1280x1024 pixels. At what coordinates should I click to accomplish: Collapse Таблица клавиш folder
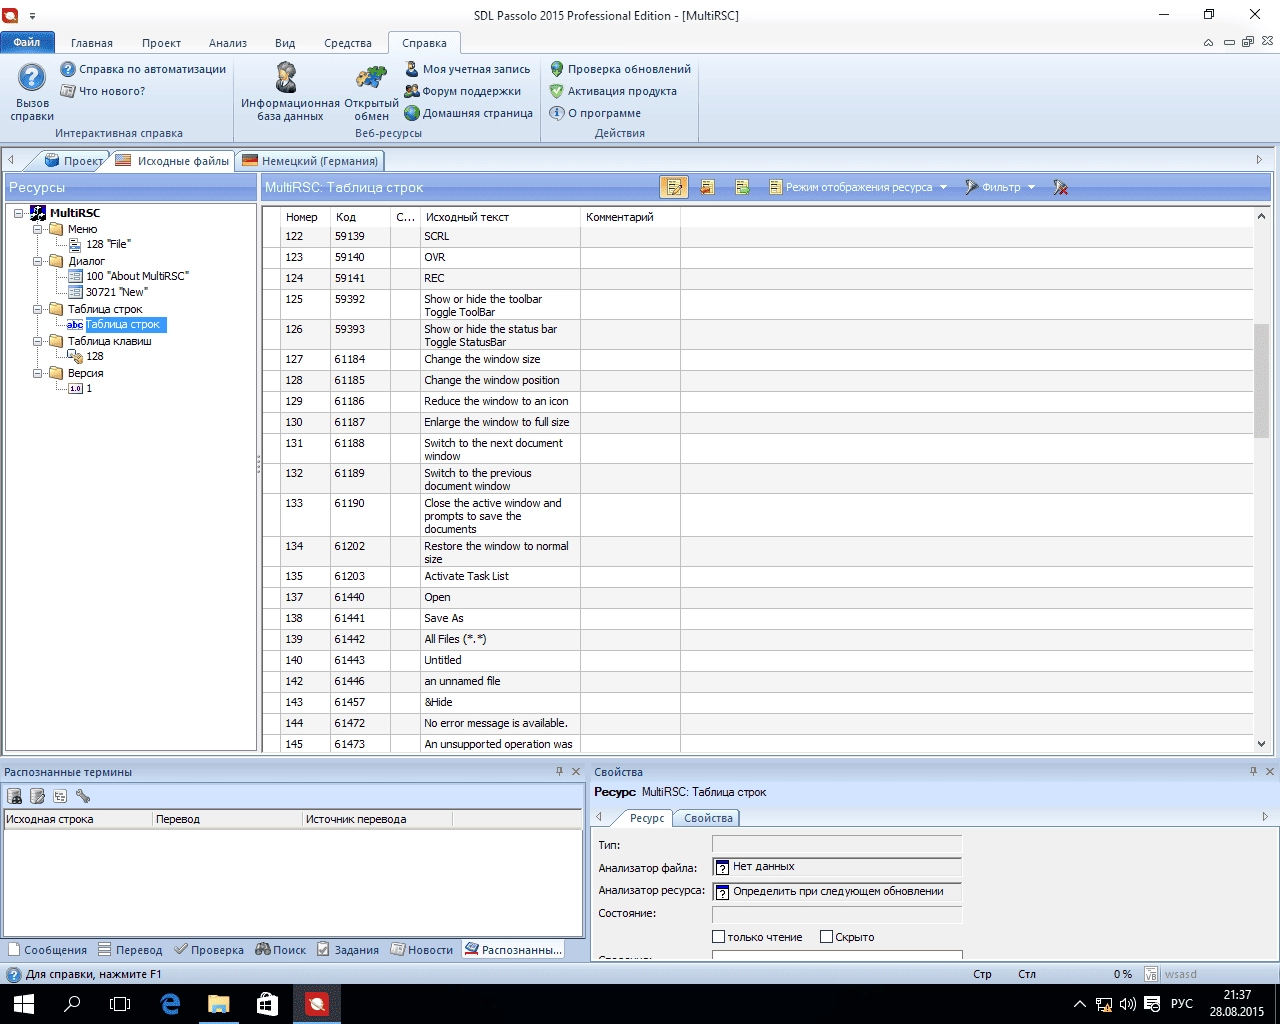click(38, 341)
